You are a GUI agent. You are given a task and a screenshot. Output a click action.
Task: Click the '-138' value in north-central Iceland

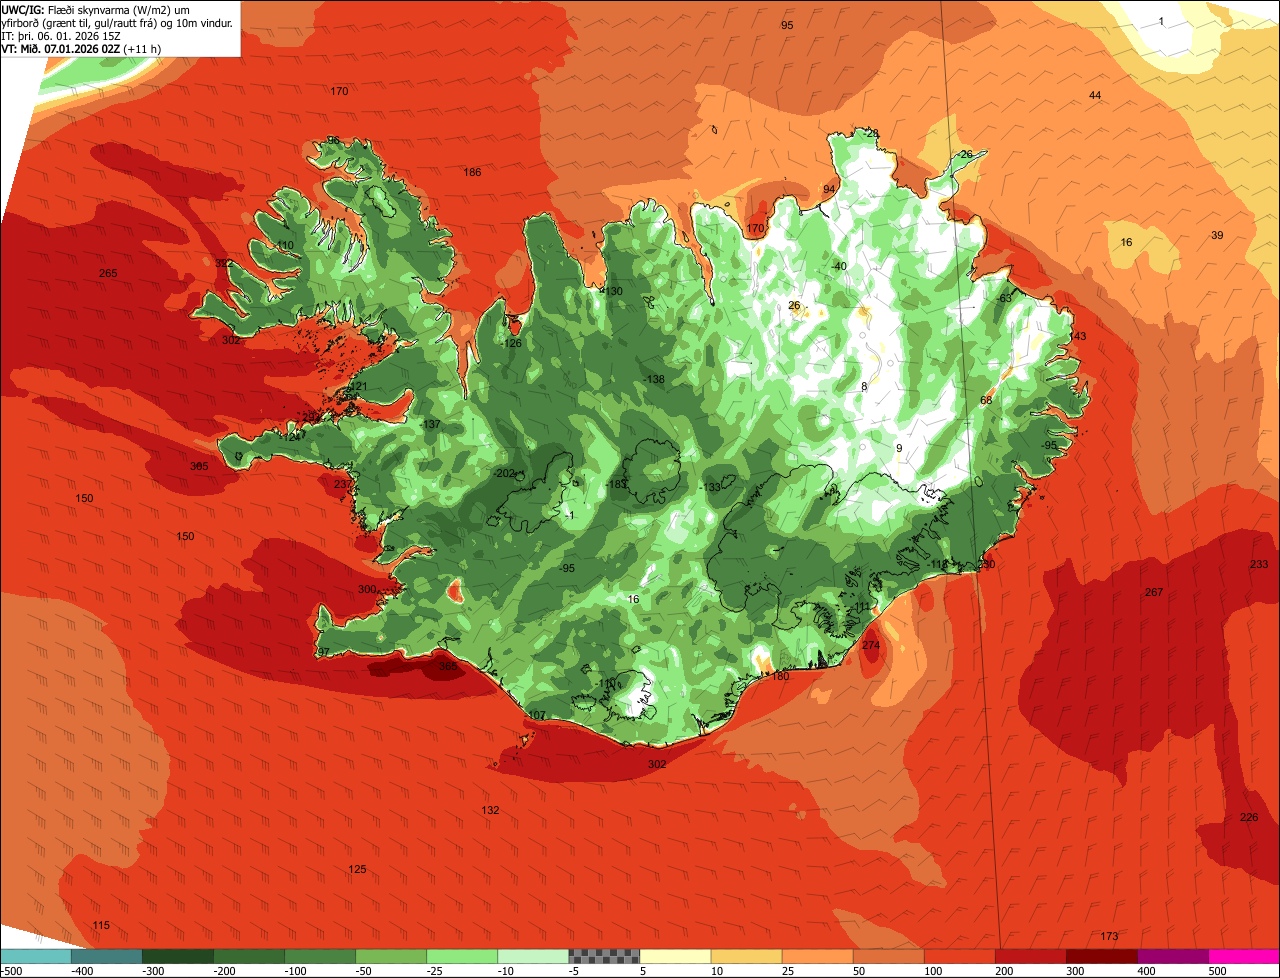click(x=655, y=379)
